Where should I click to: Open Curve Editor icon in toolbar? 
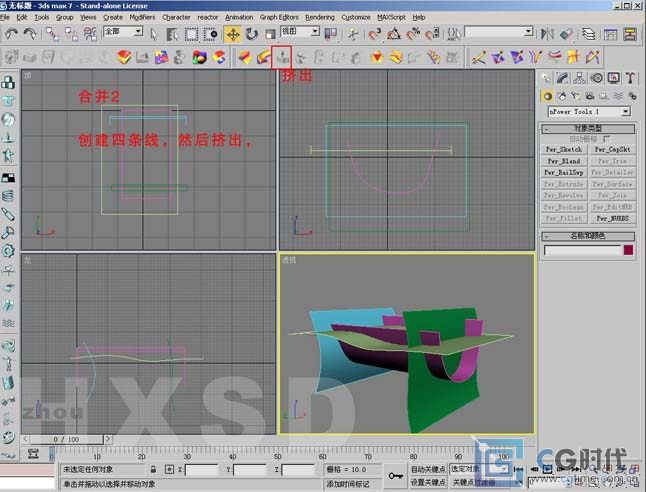pos(611,34)
